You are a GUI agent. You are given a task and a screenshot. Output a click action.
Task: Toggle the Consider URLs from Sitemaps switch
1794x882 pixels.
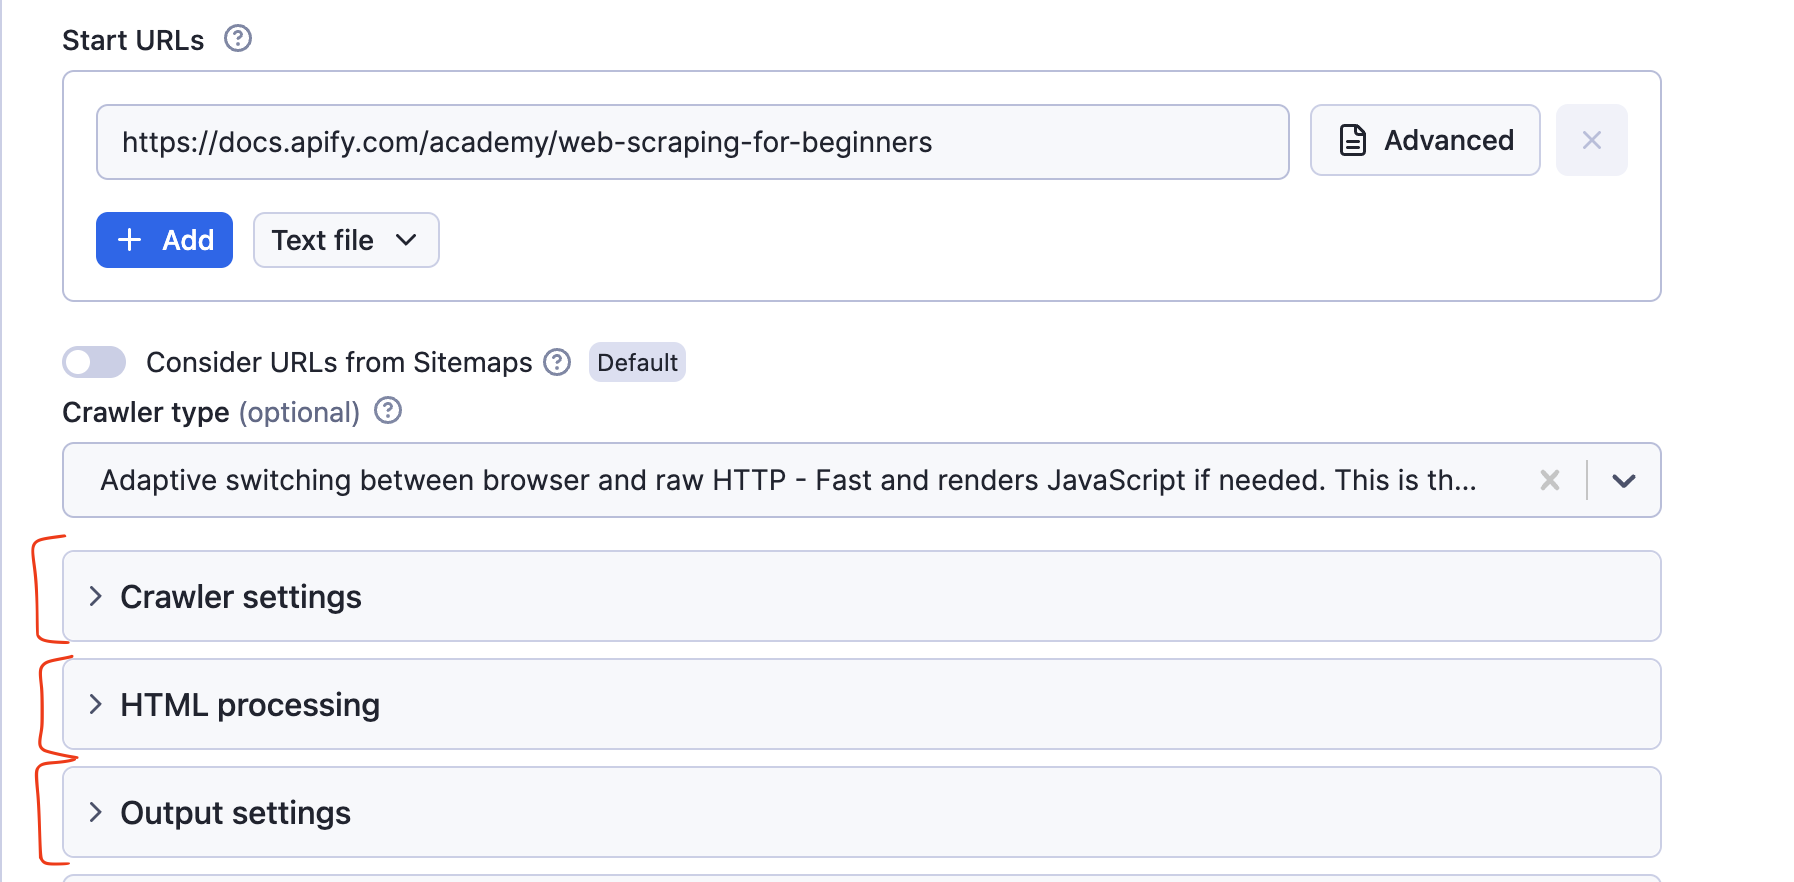94,362
